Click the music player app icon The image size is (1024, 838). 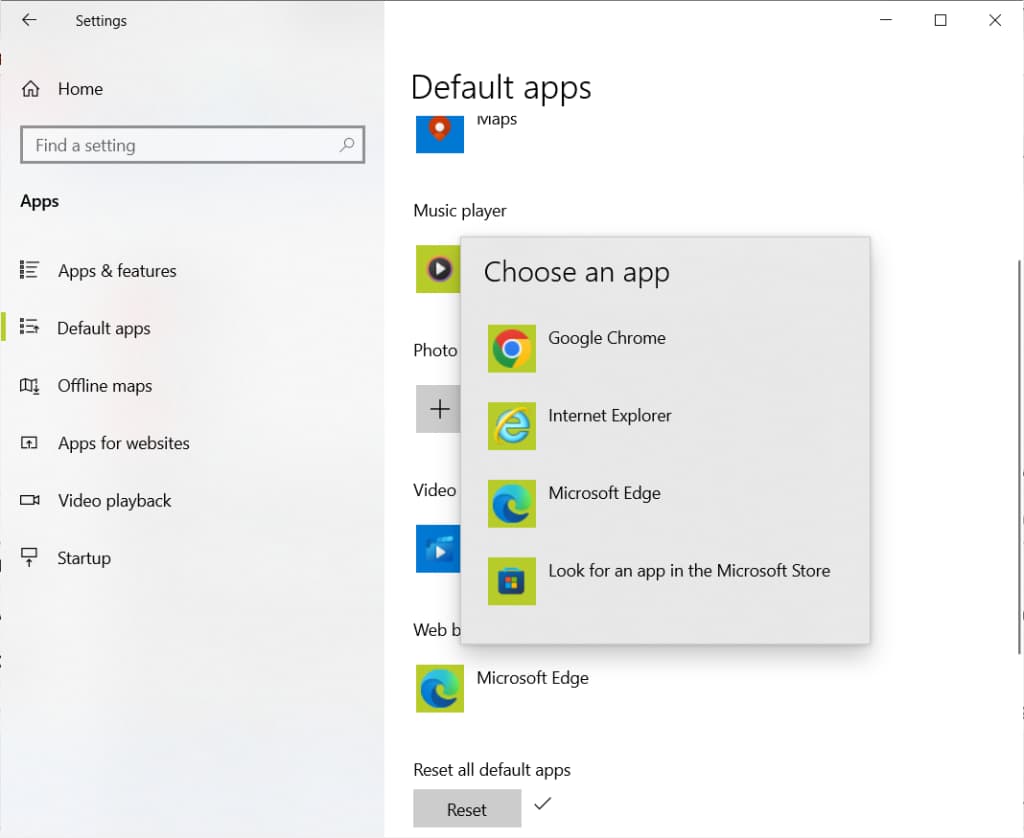(438, 269)
